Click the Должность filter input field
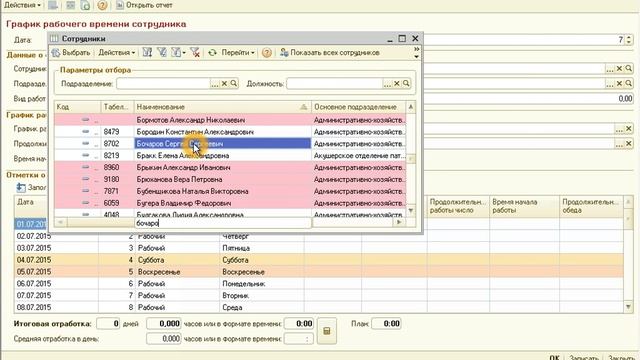 [x=334, y=84]
